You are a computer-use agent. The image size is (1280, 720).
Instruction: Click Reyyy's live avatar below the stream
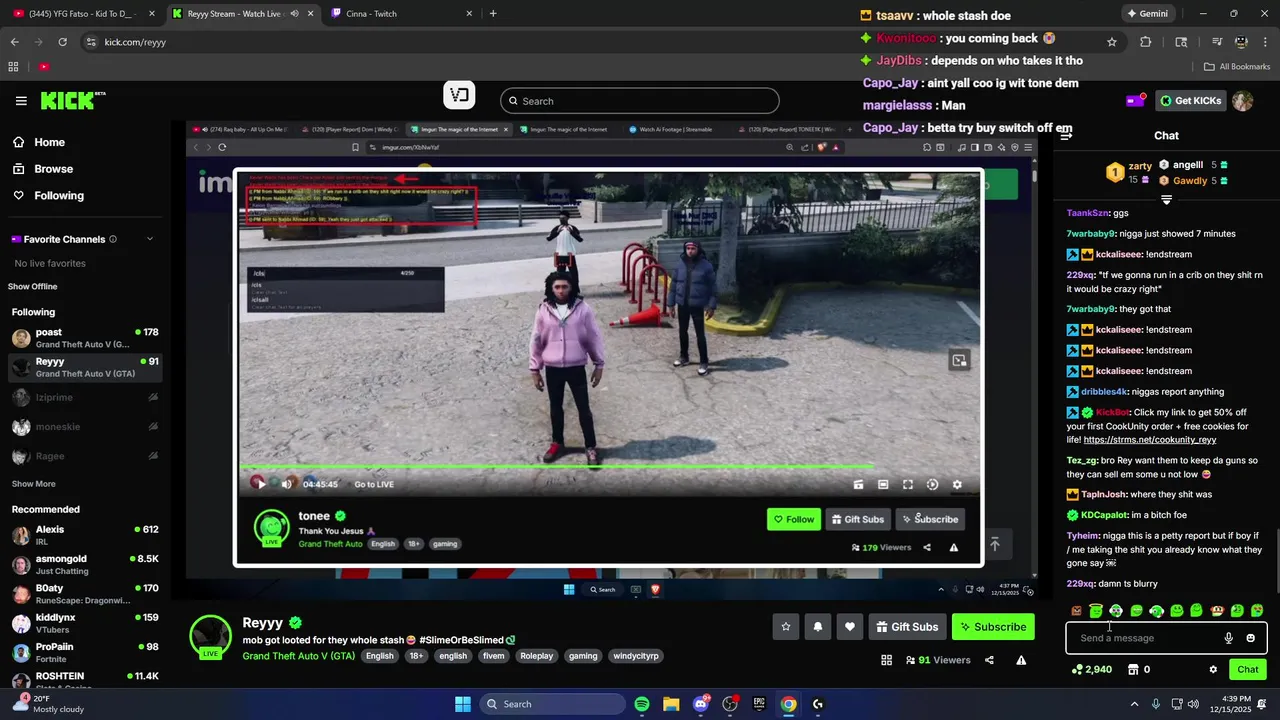pyautogui.click(x=210, y=636)
